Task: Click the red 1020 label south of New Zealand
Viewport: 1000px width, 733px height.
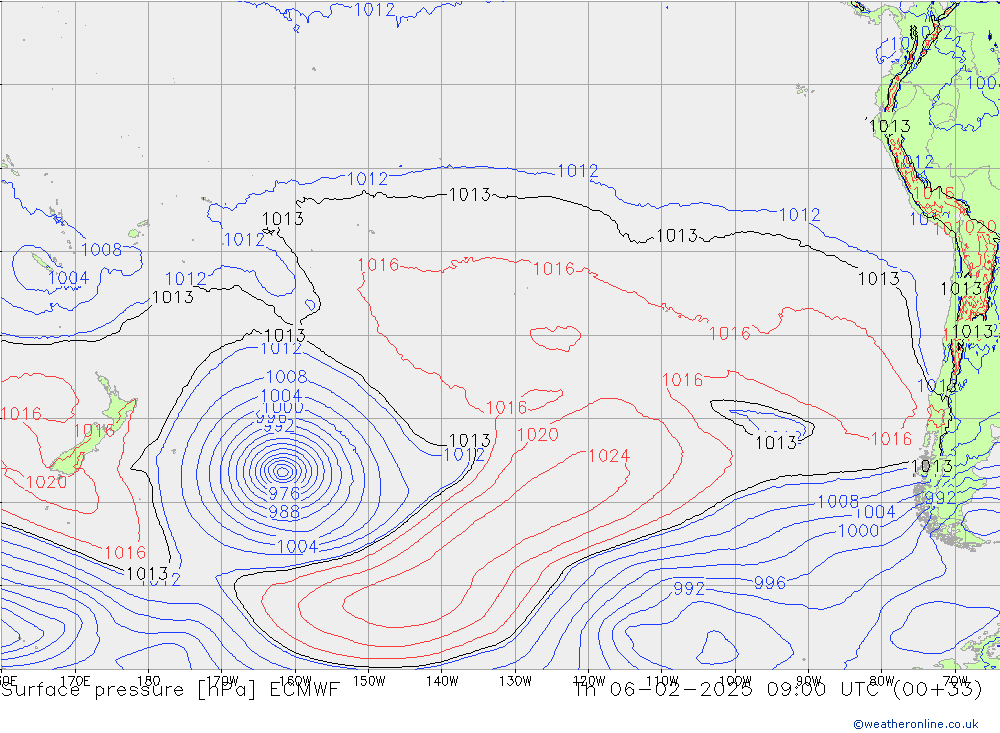Action: tap(47, 482)
